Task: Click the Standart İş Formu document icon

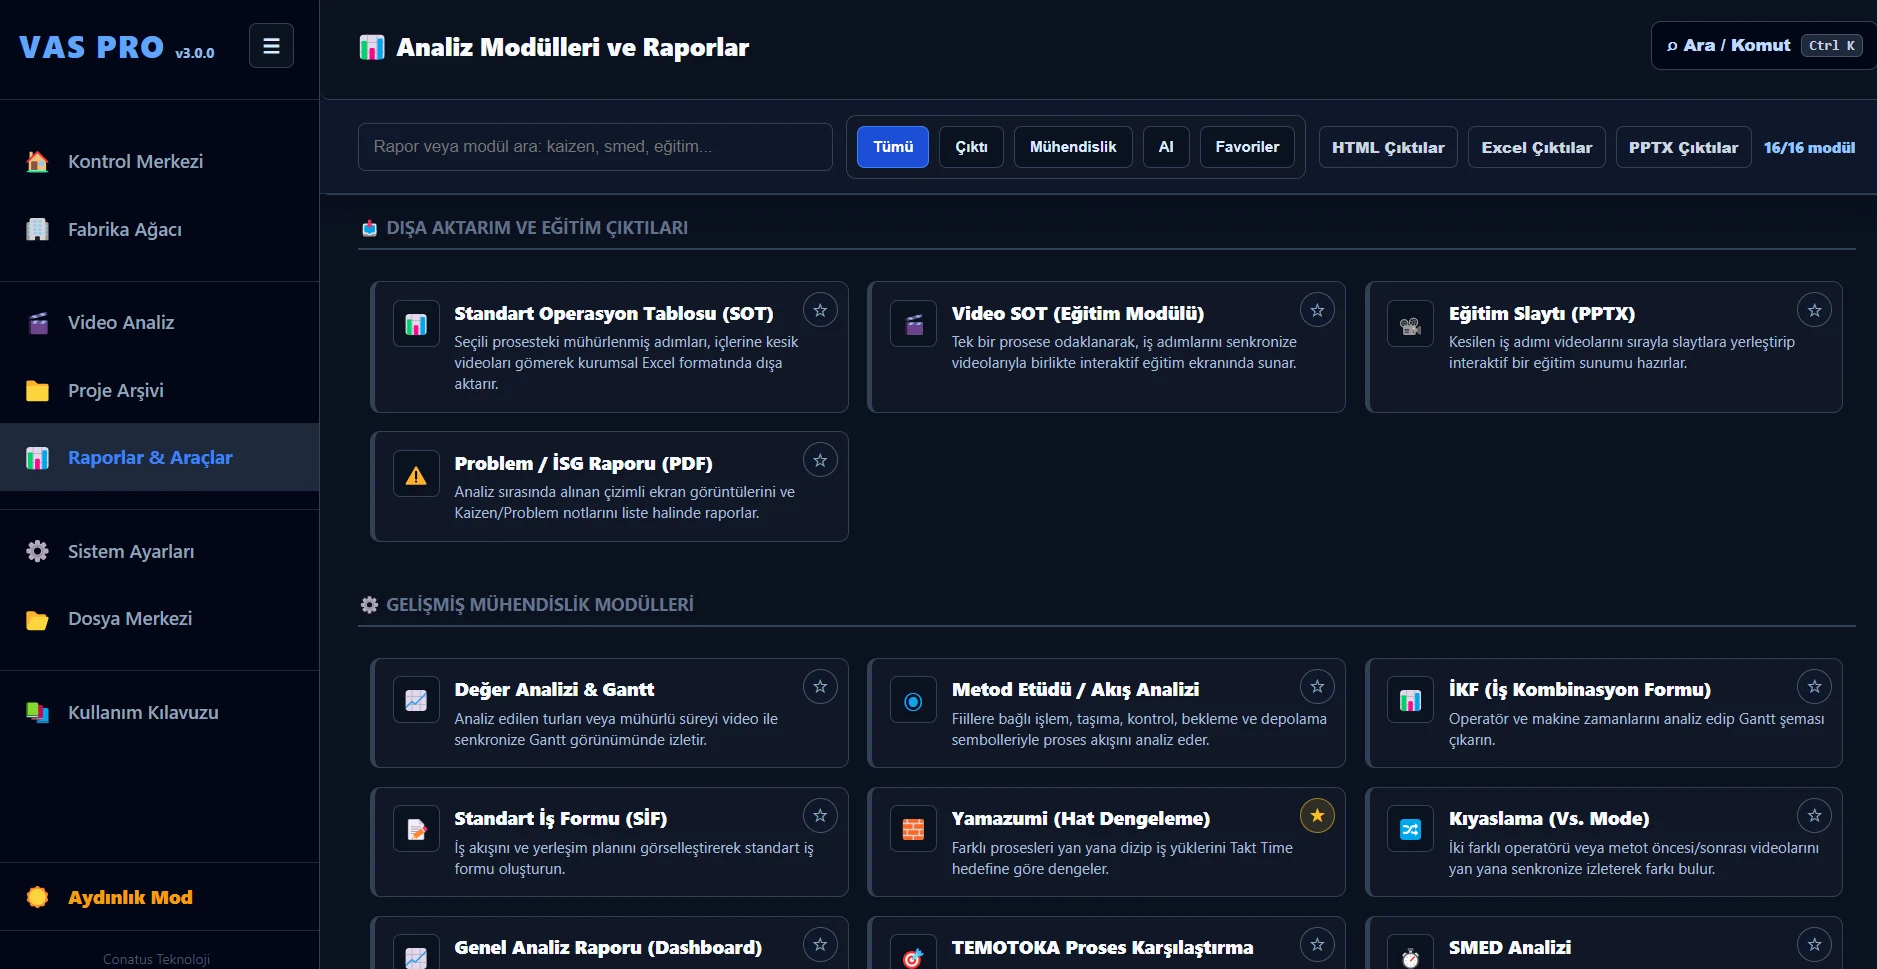Action: click(x=416, y=829)
